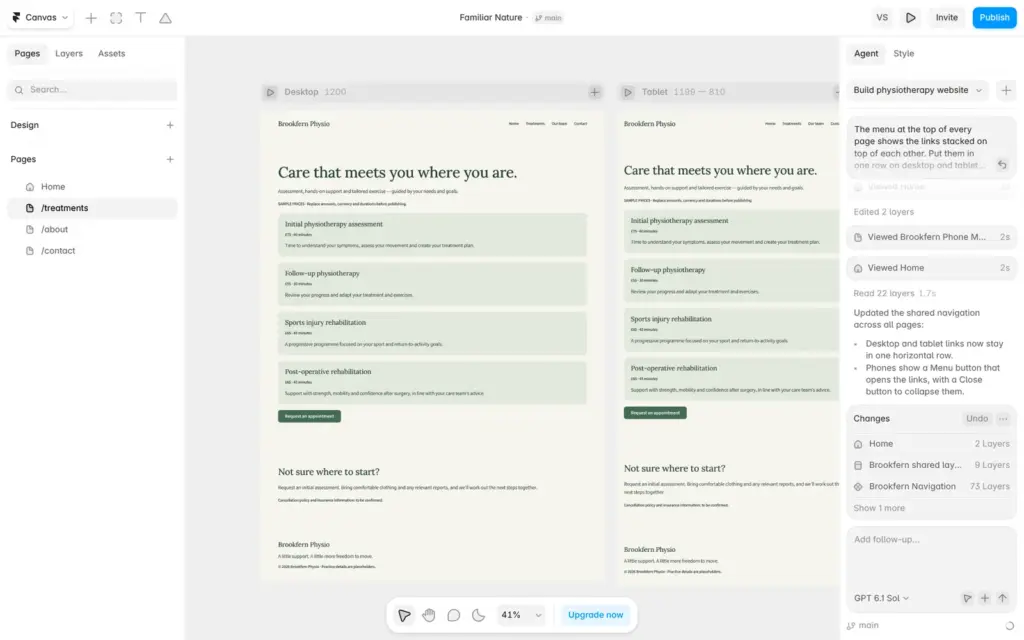Click the Insert plus icon in top toolbar
Viewport: 1024px width, 640px height.
(x=91, y=18)
